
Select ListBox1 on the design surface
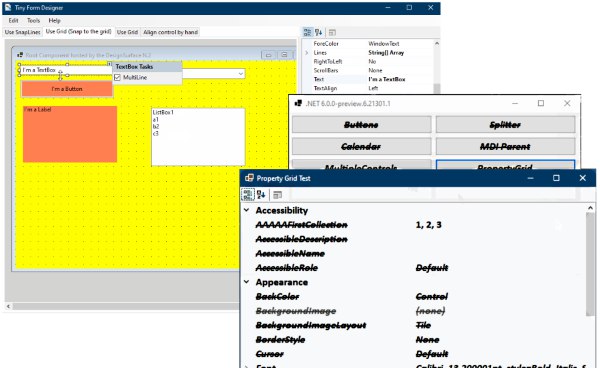(x=198, y=137)
